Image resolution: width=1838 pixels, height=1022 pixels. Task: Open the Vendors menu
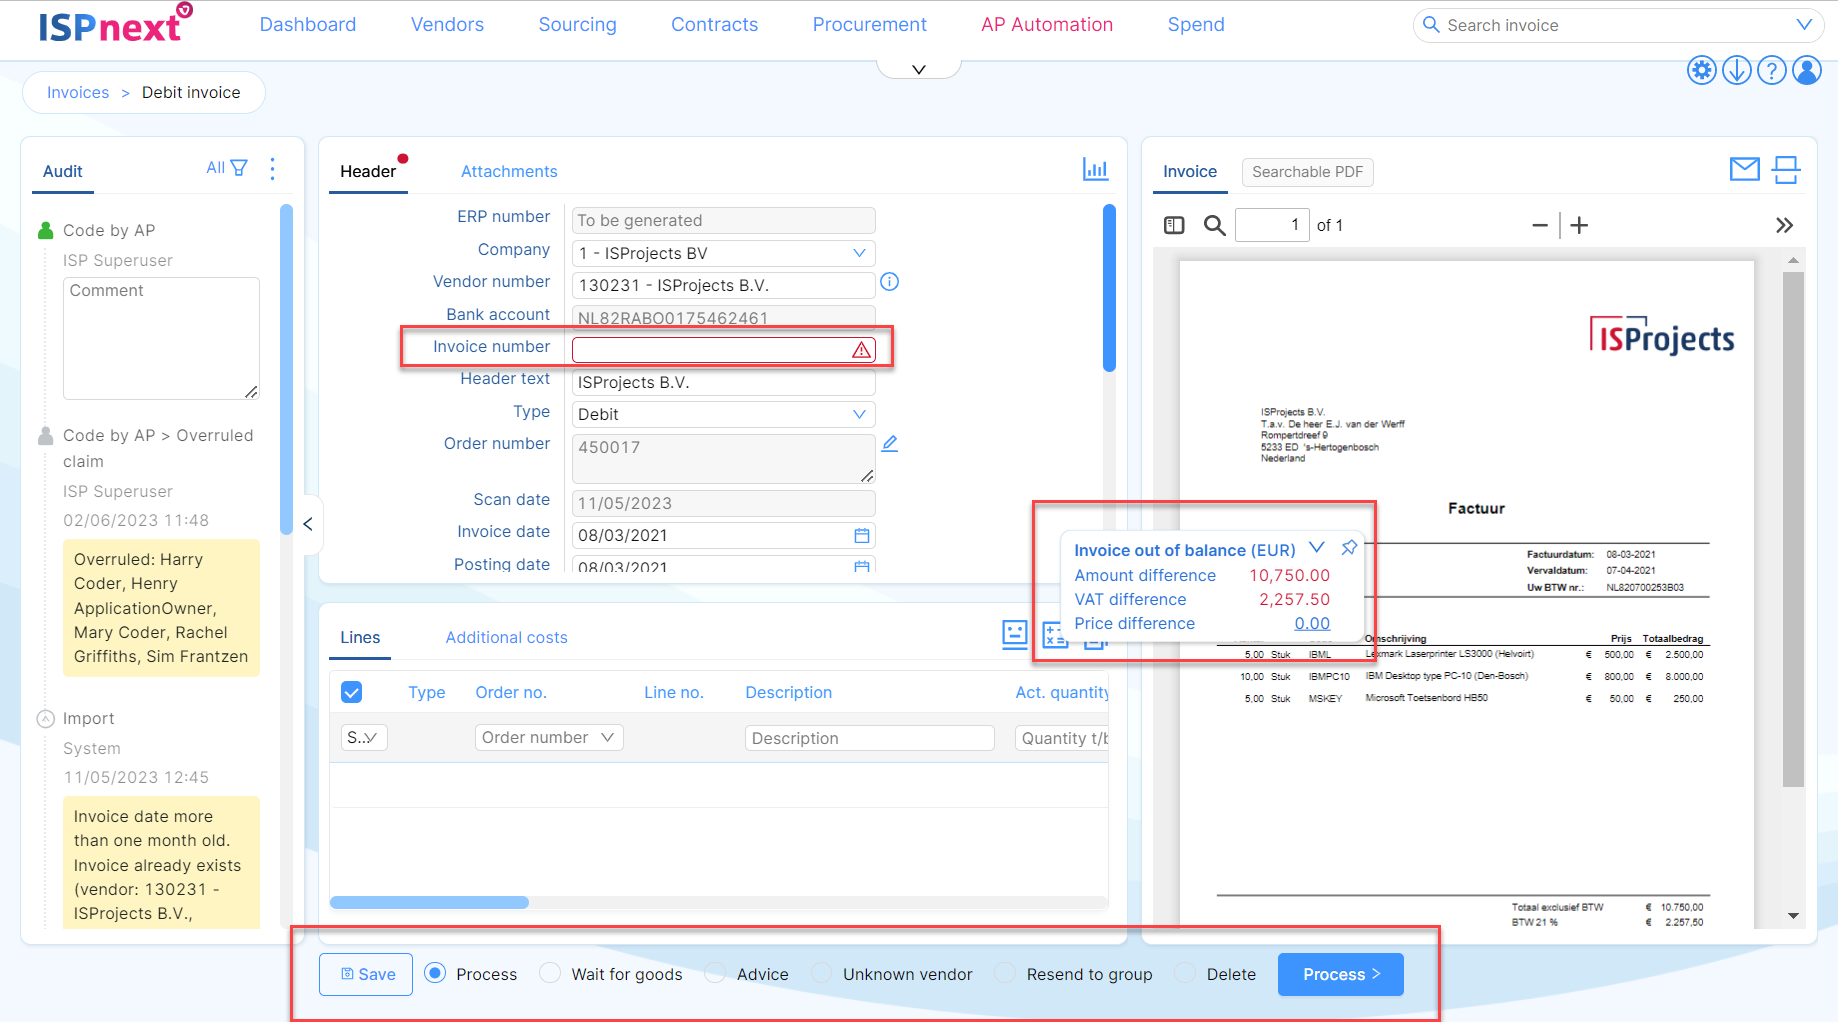[447, 25]
